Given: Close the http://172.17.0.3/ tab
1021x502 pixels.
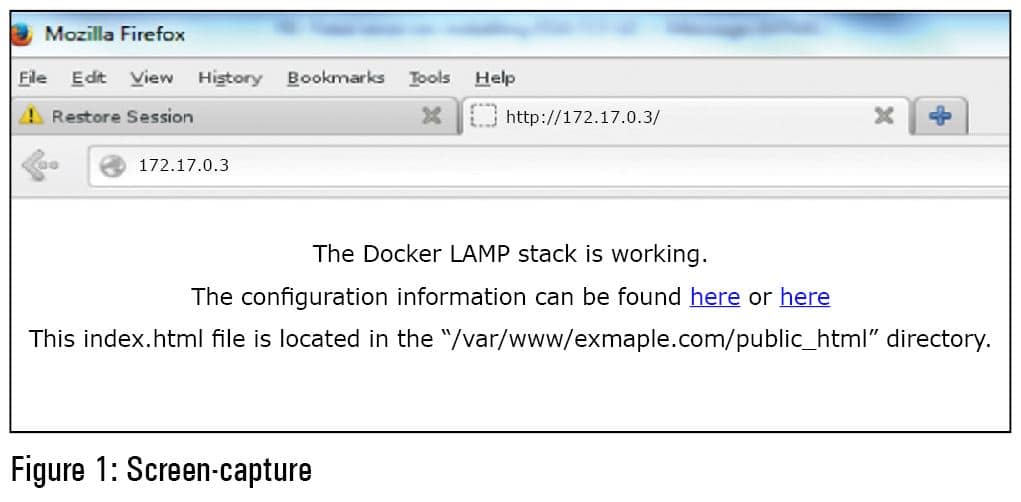Looking at the screenshot, I should click(x=884, y=116).
